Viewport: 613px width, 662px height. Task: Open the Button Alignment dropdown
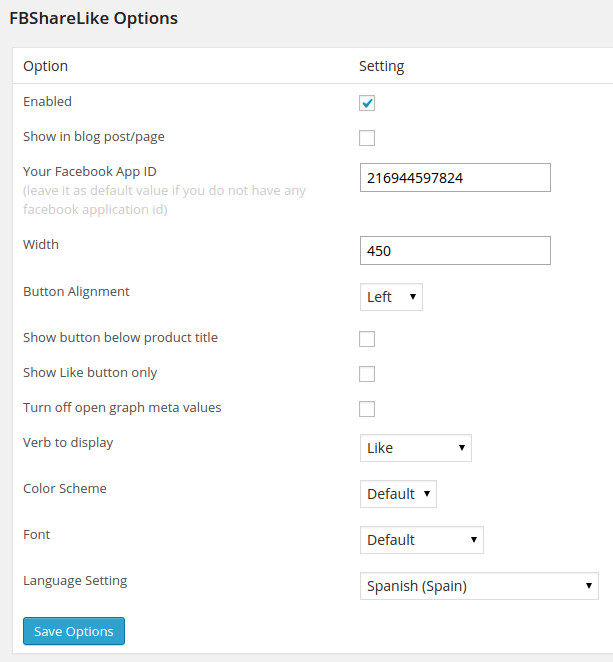click(x=391, y=297)
